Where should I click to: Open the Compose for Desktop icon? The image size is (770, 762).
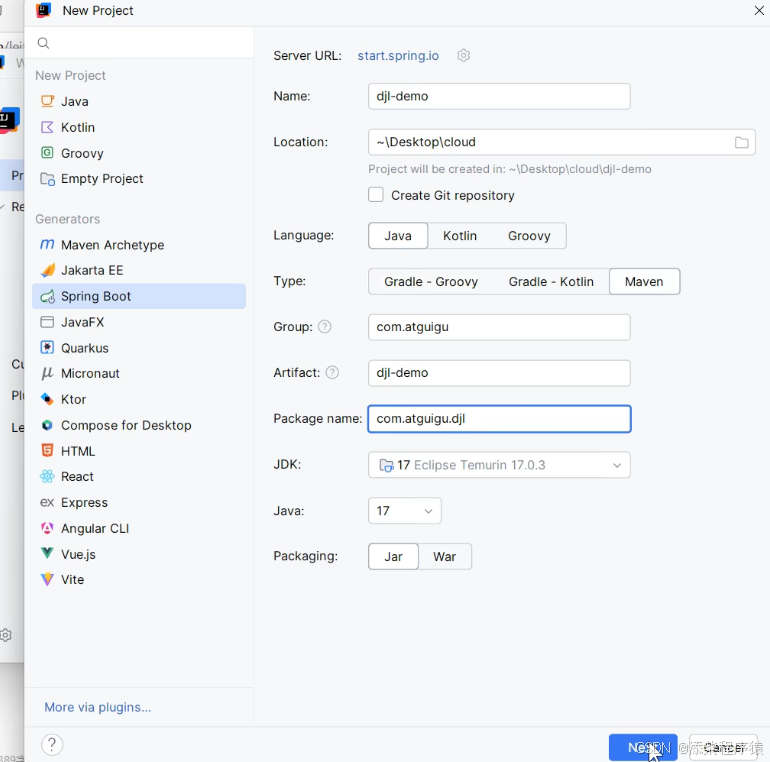point(47,425)
